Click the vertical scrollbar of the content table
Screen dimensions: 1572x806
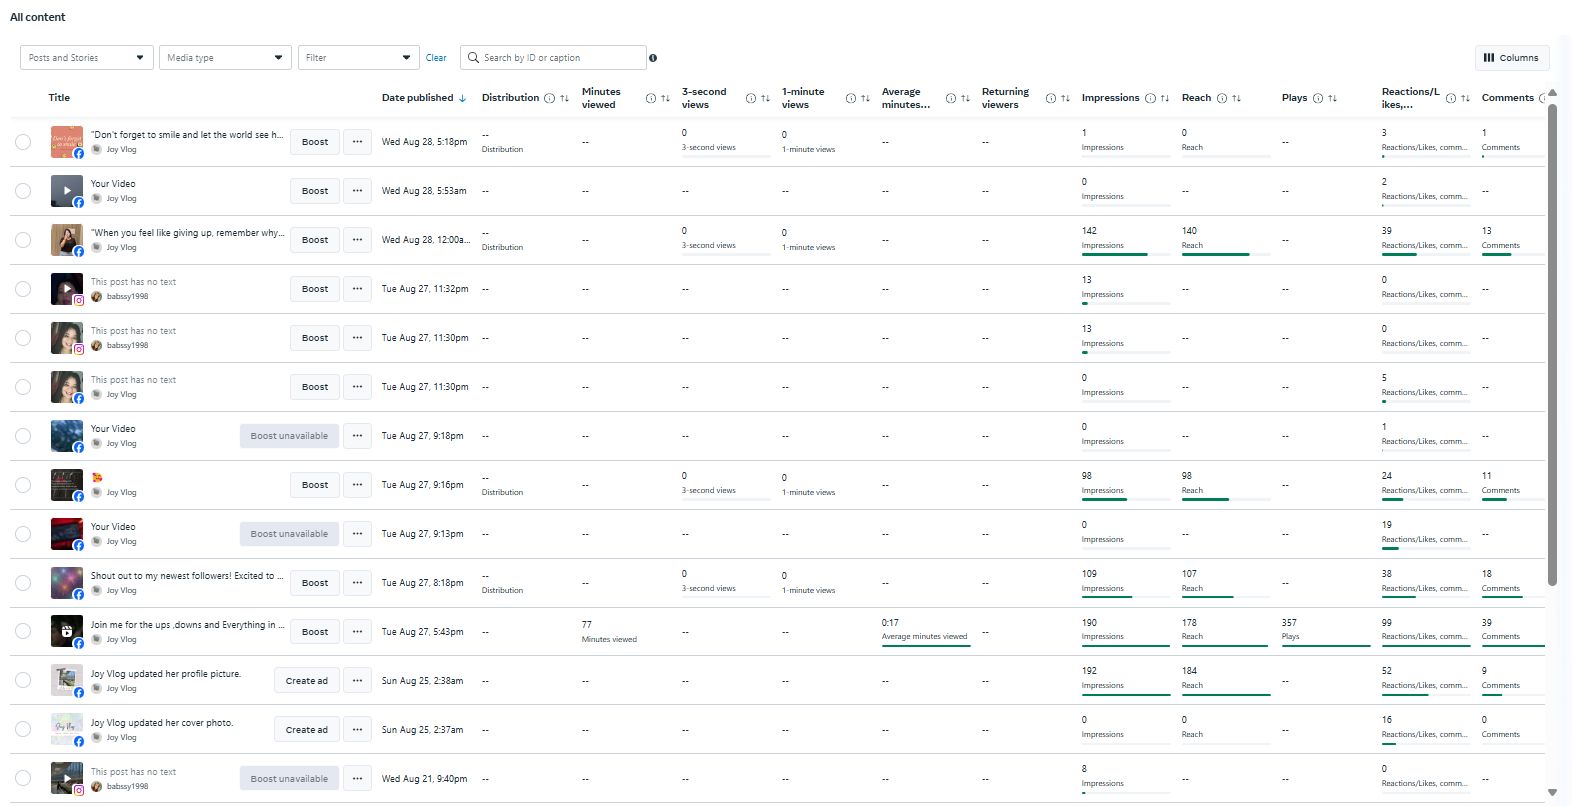[1552, 340]
